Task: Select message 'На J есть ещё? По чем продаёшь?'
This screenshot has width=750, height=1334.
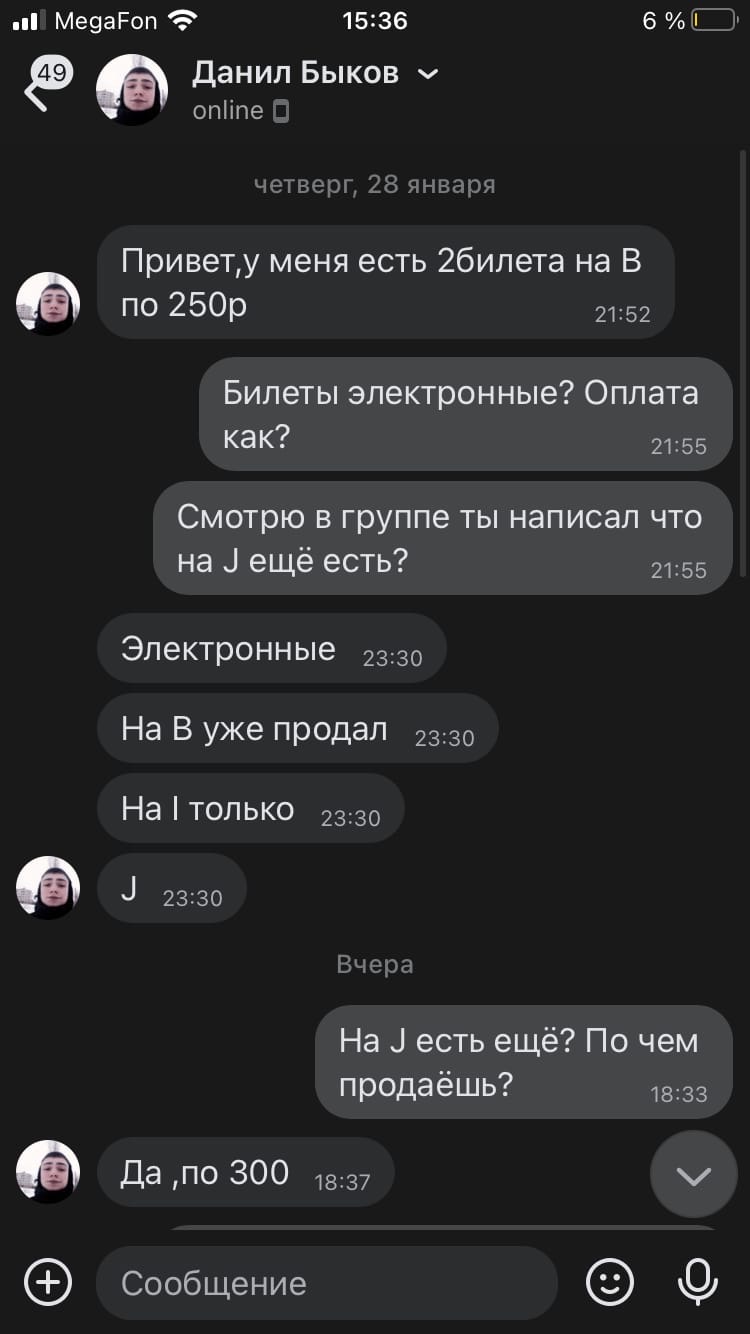Action: 524,1062
